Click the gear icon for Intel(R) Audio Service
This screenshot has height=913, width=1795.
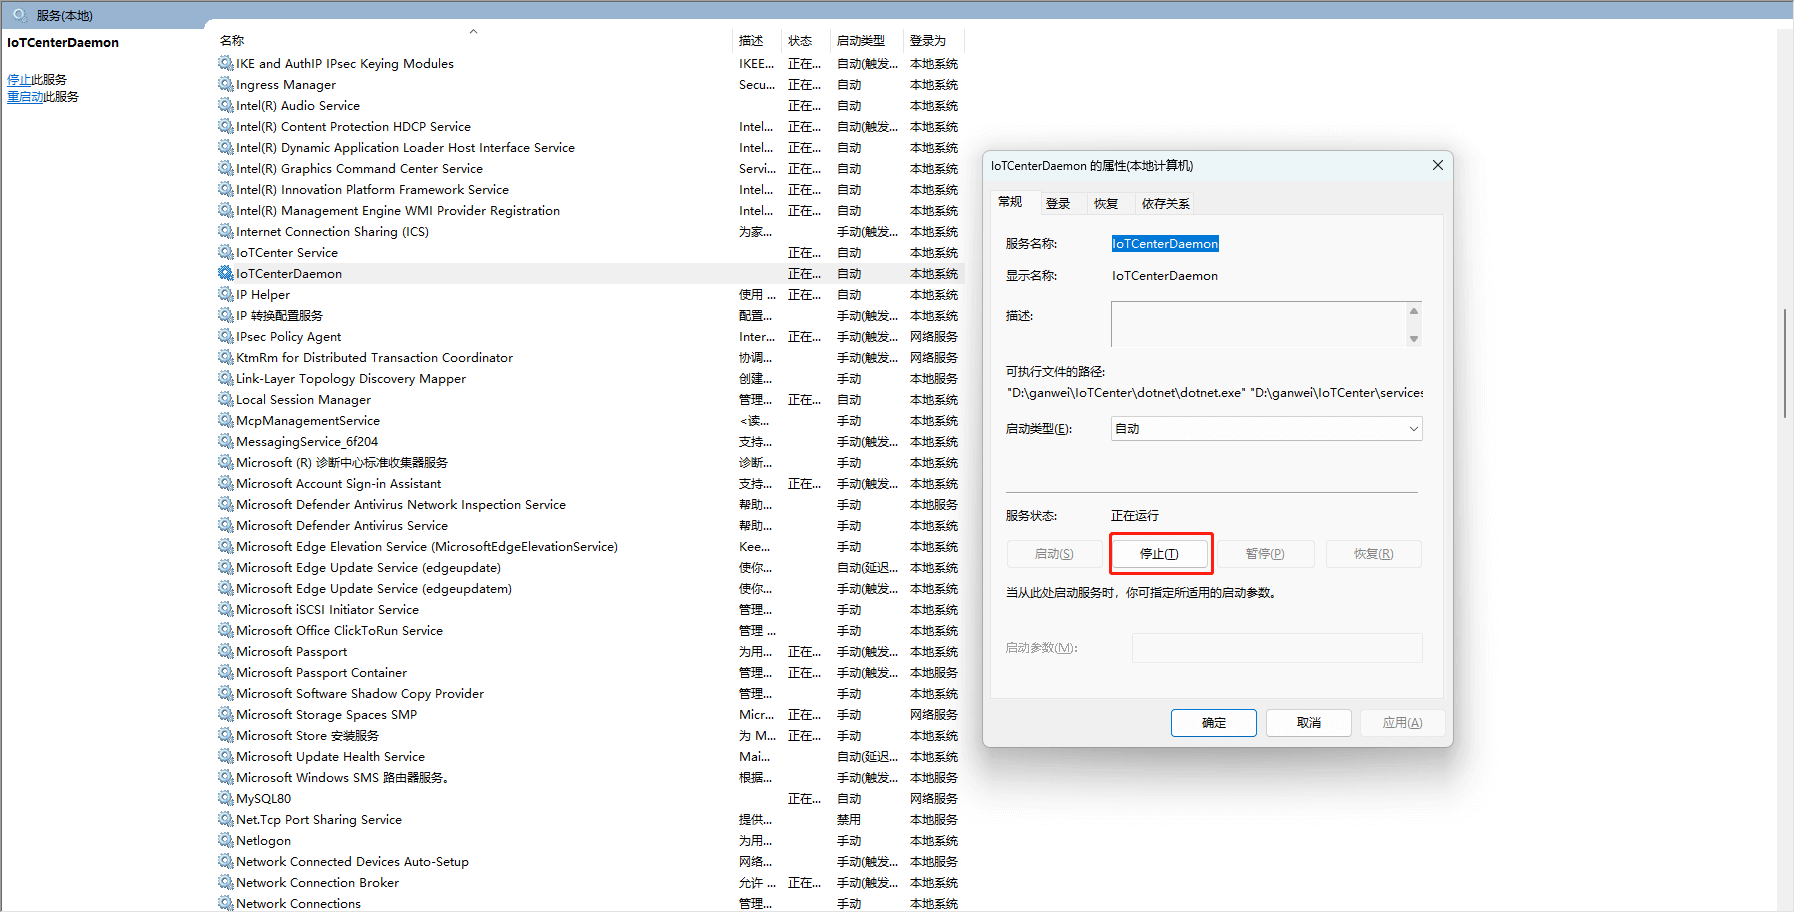[x=226, y=105]
